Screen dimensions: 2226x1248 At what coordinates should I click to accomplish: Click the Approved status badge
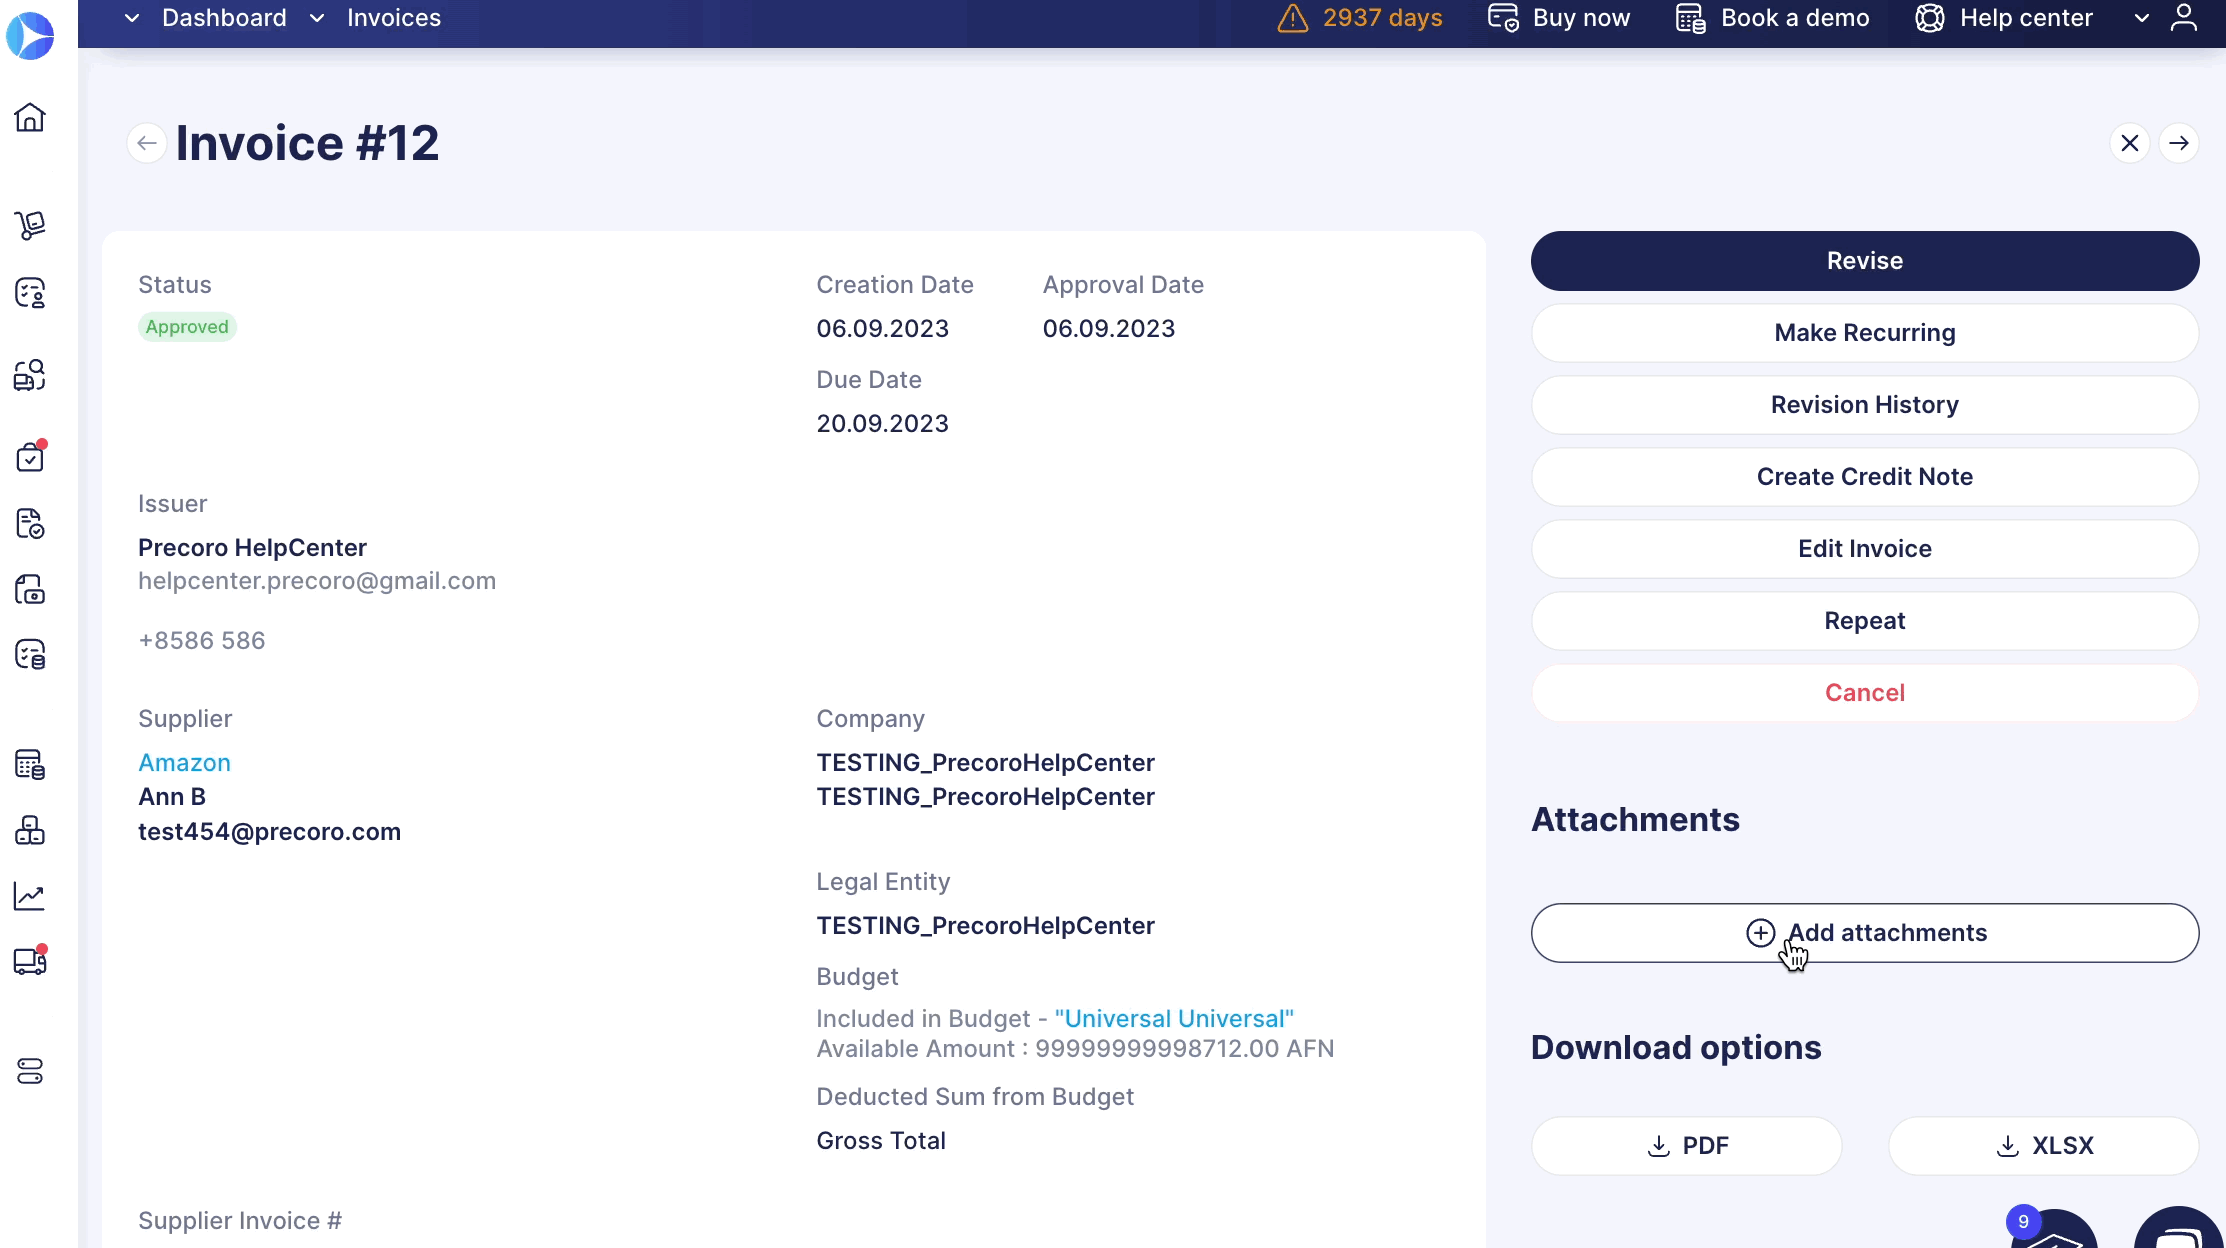point(187,327)
